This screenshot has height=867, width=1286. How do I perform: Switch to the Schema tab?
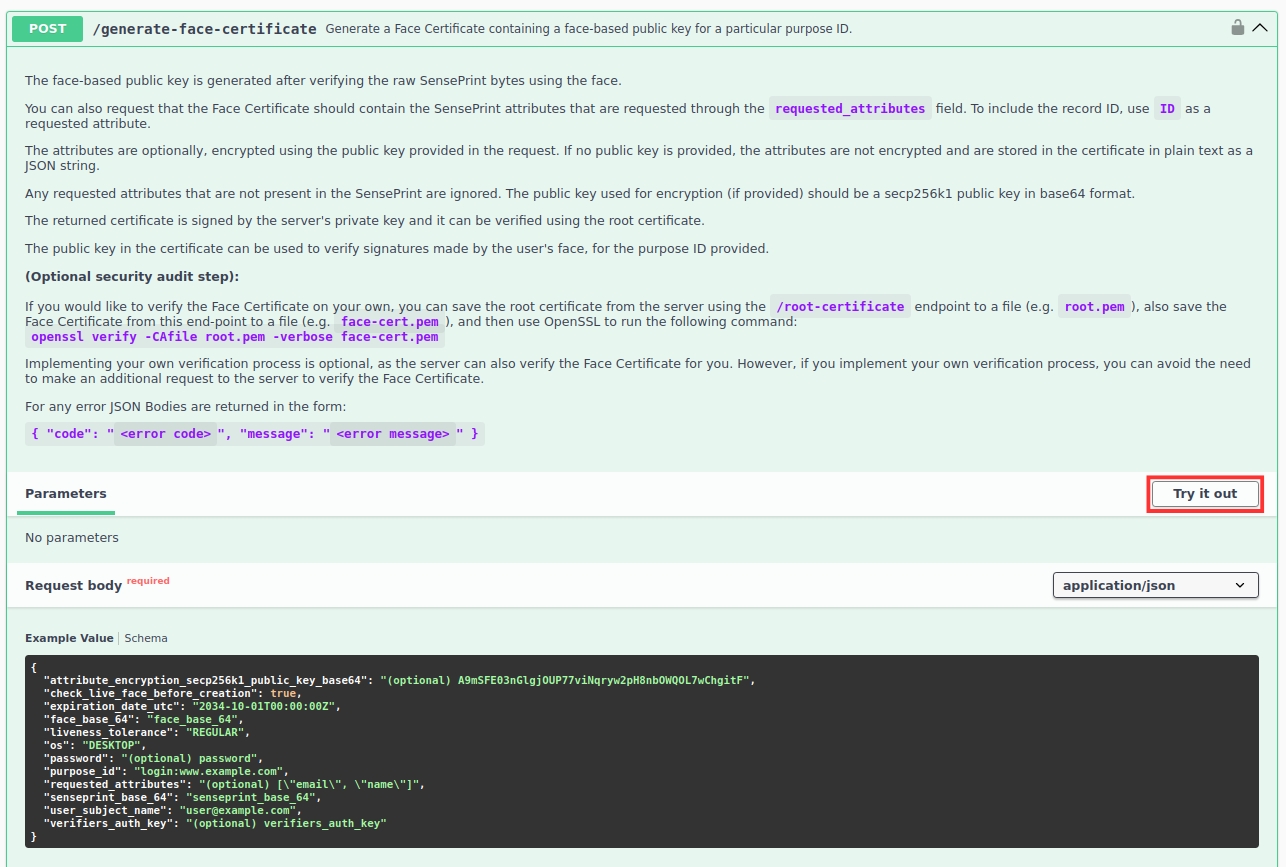[x=146, y=638]
